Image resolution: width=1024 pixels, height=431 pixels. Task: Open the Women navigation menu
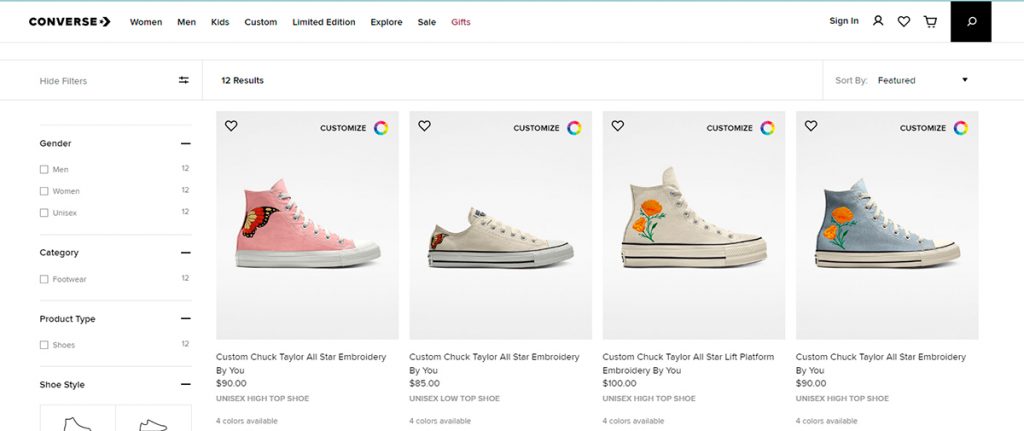click(x=146, y=22)
